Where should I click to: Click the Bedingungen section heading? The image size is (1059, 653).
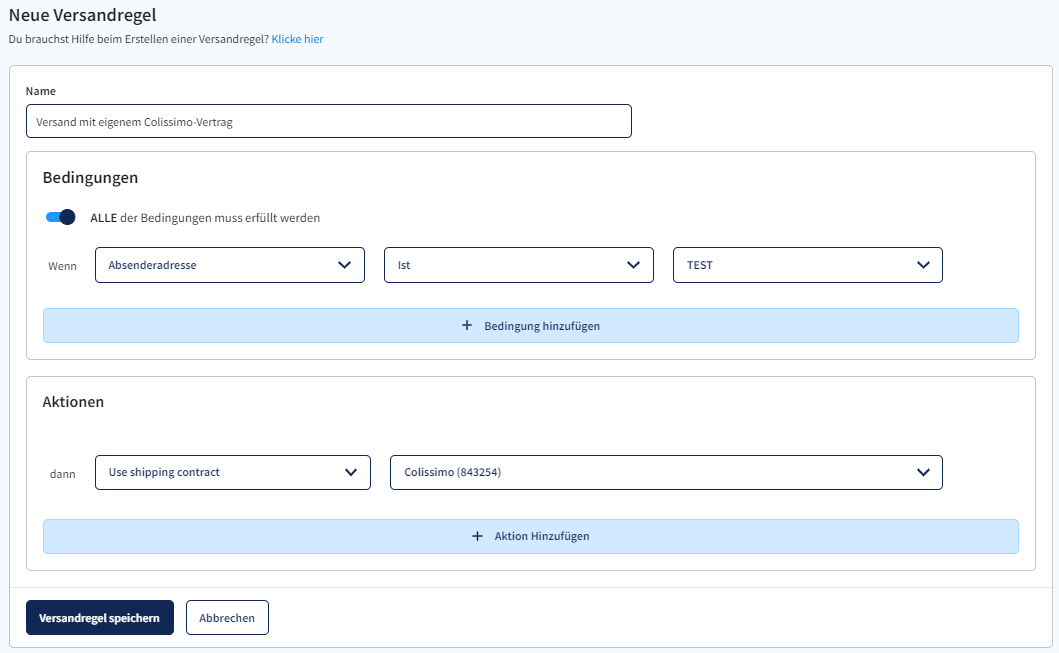coord(91,178)
